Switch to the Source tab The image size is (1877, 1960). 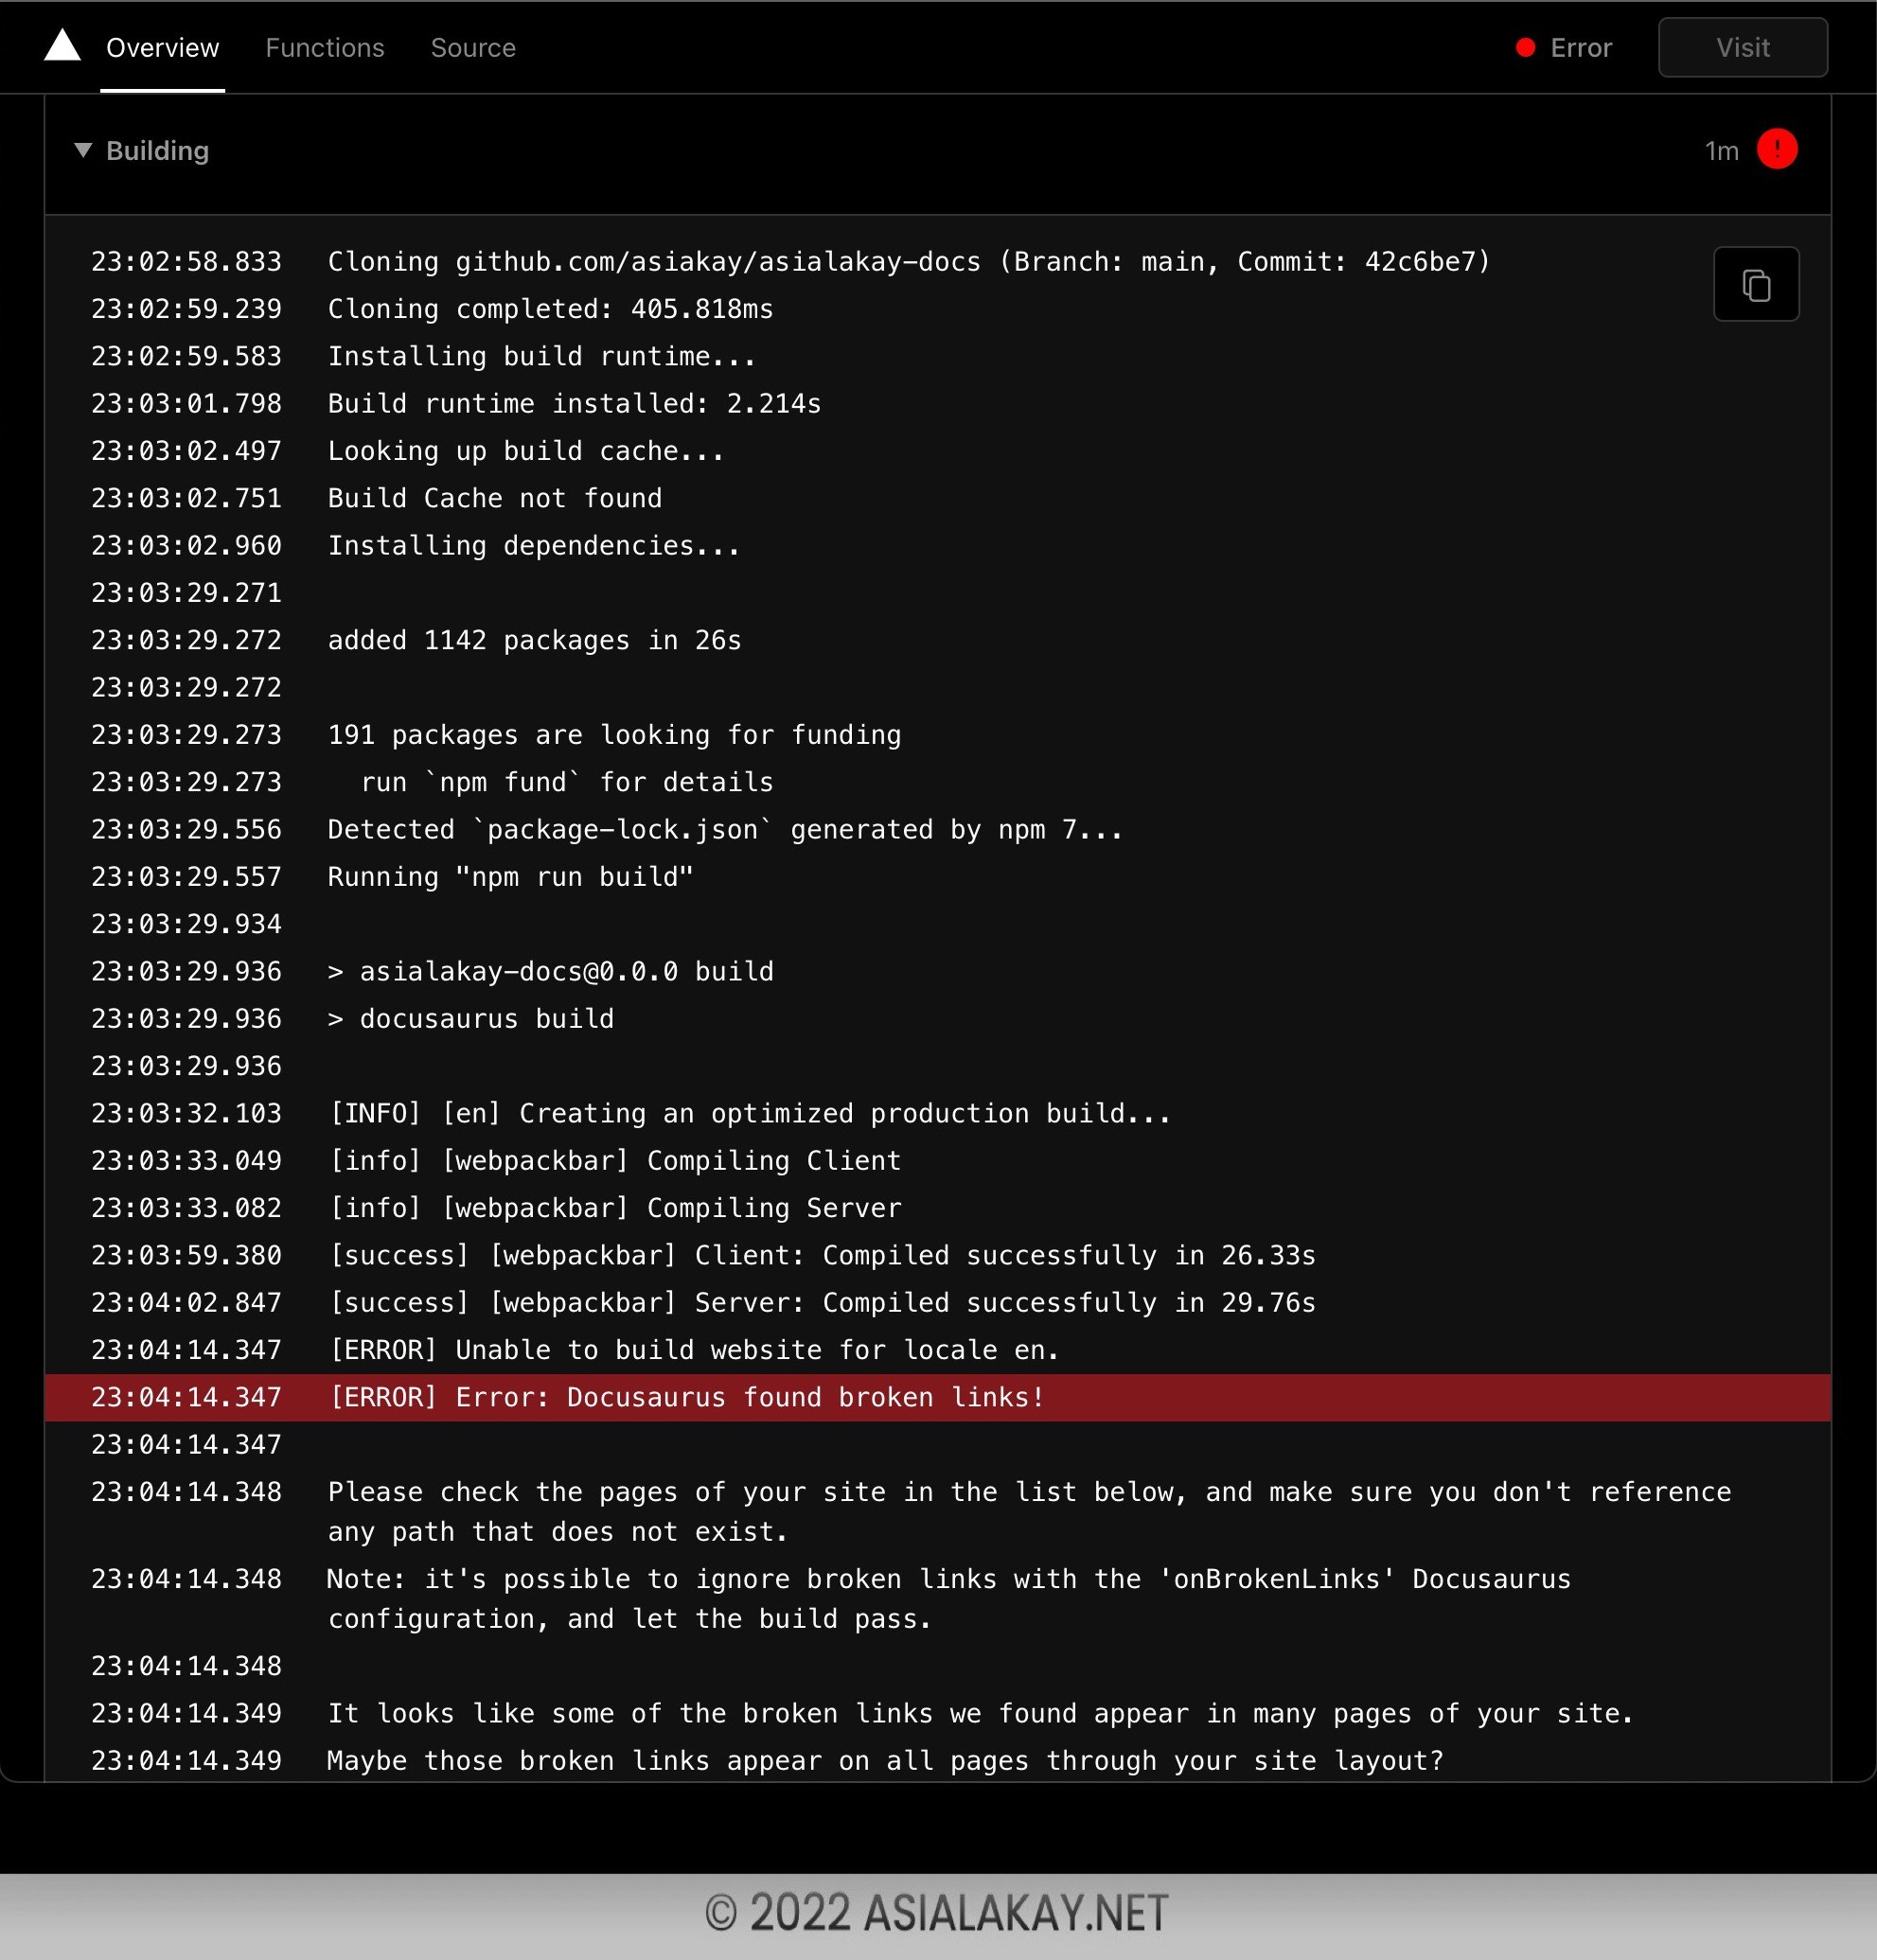pyautogui.click(x=472, y=48)
